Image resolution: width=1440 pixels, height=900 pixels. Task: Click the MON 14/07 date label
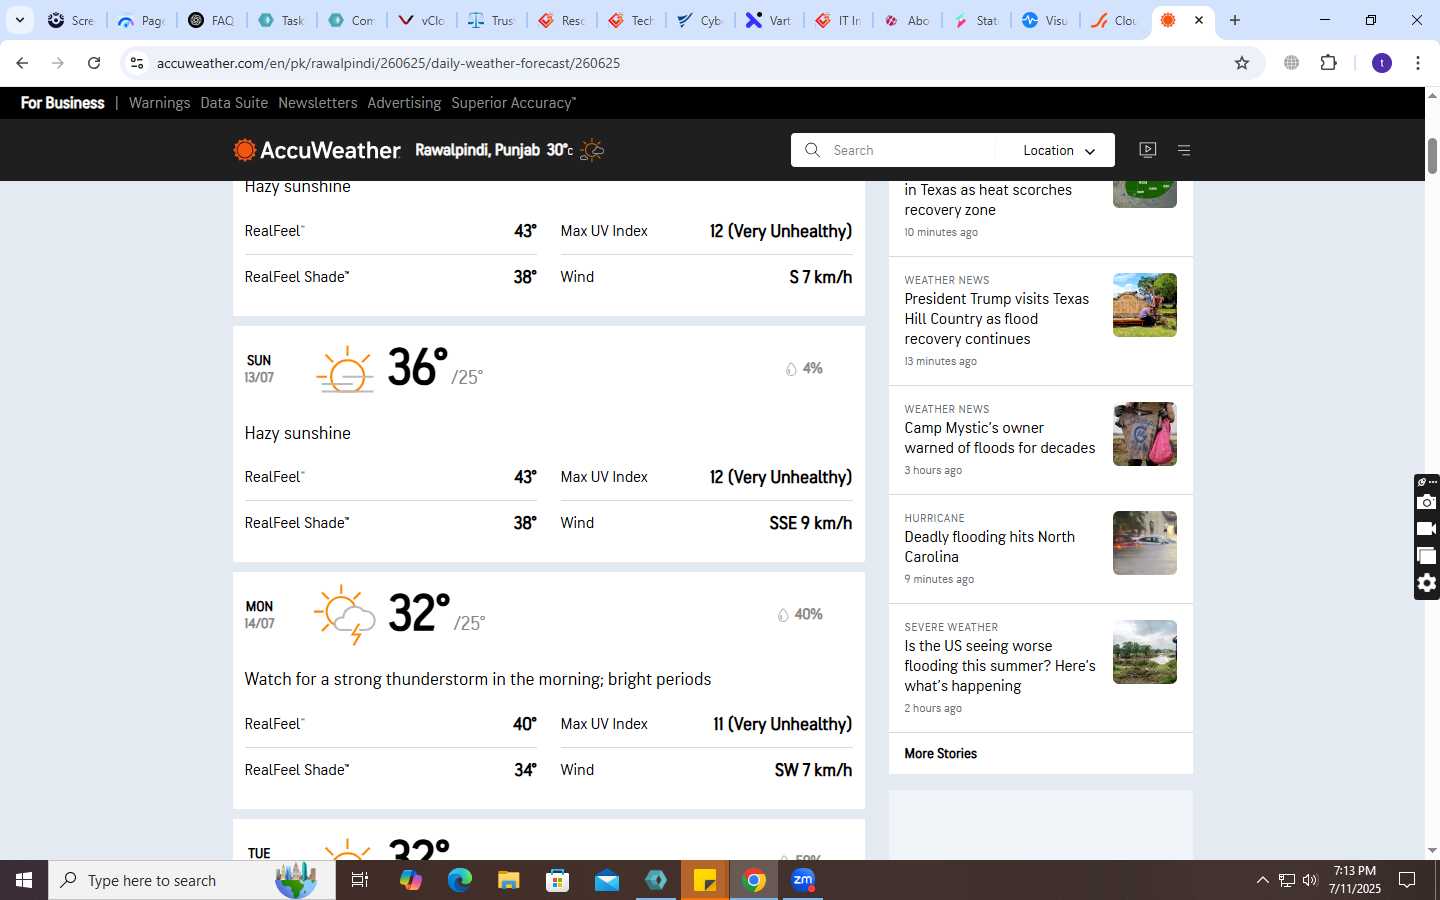(x=259, y=615)
